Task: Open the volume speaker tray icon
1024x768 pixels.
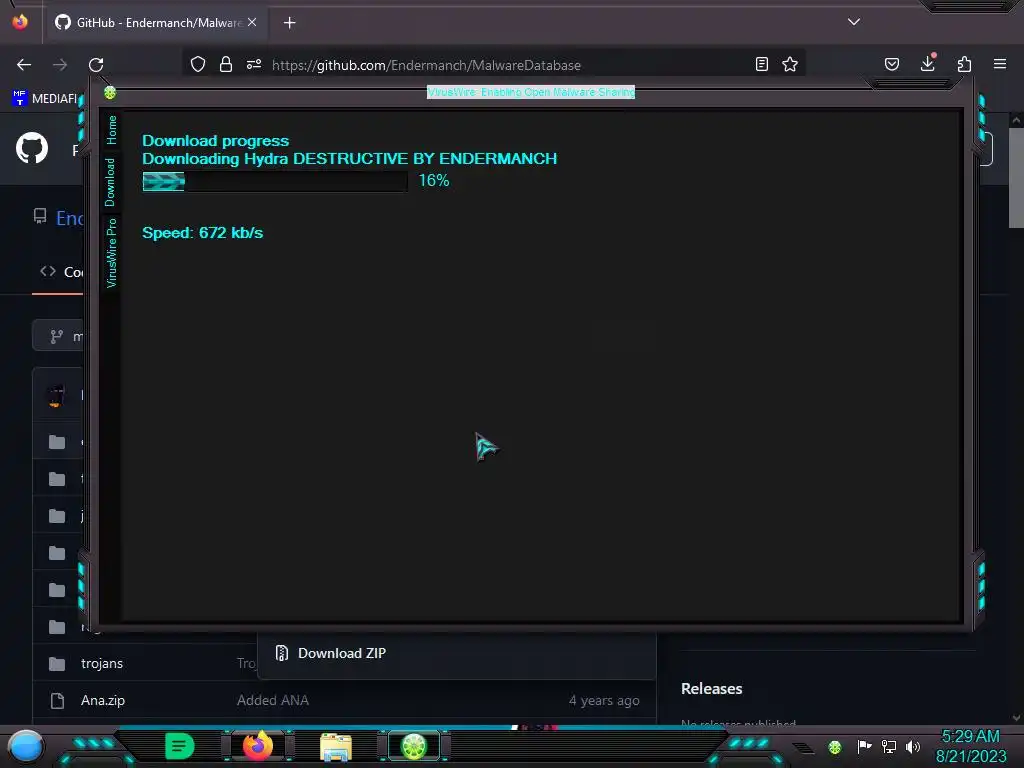Action: pos(913,746)
